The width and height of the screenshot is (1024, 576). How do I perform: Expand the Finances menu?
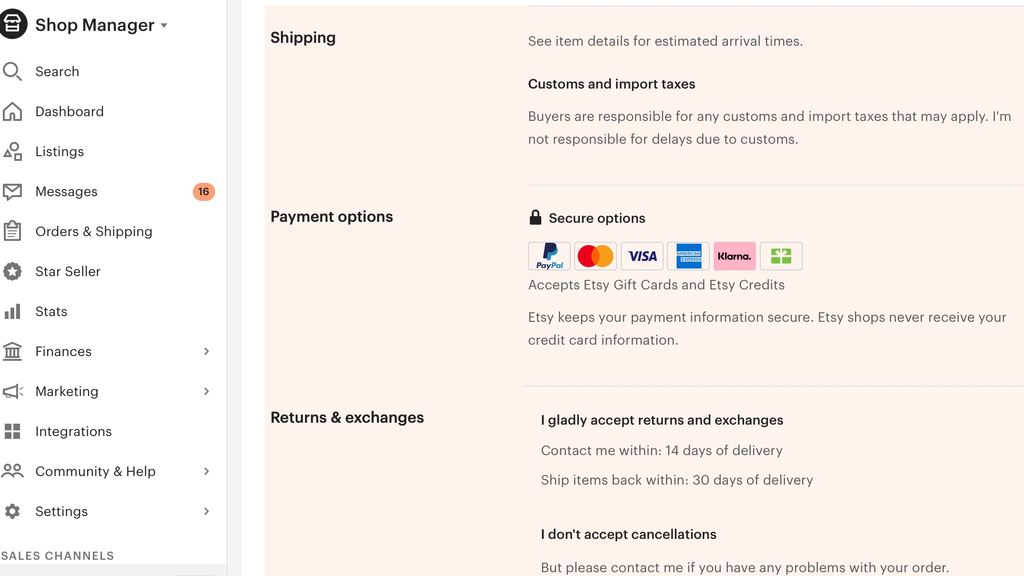(207, 351)
